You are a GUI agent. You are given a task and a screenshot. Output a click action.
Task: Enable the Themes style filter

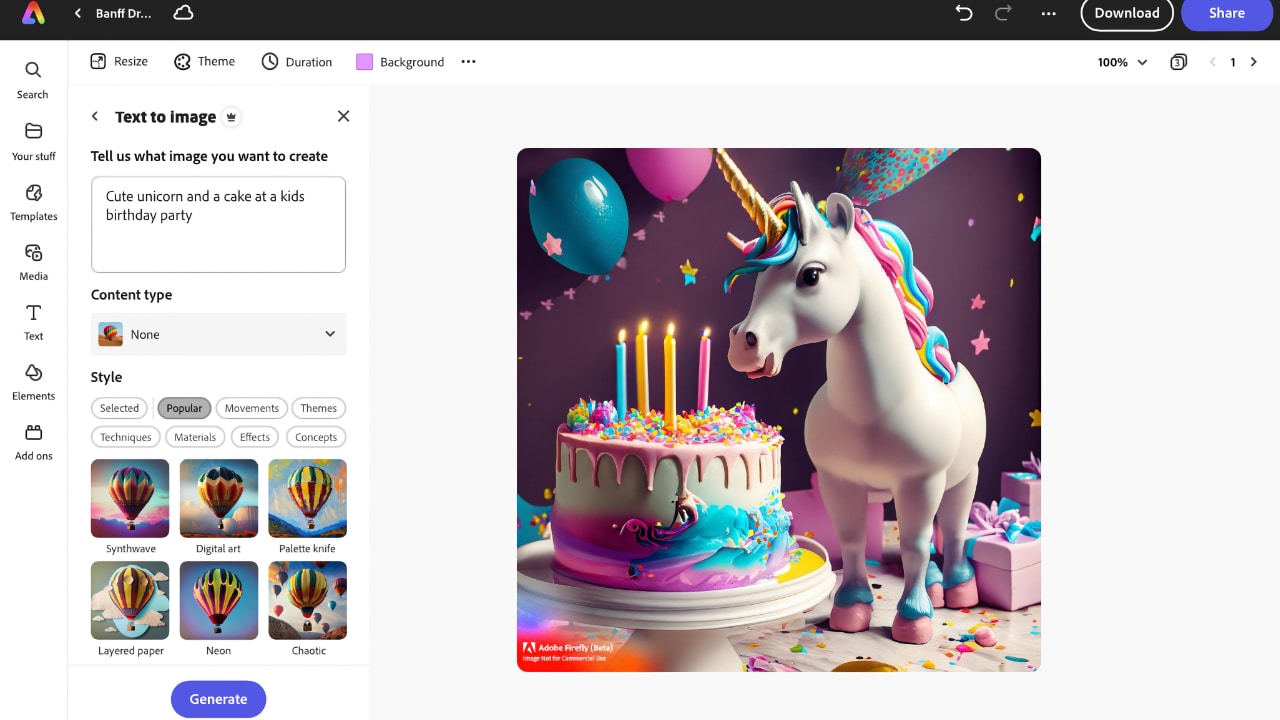[318, 408]
